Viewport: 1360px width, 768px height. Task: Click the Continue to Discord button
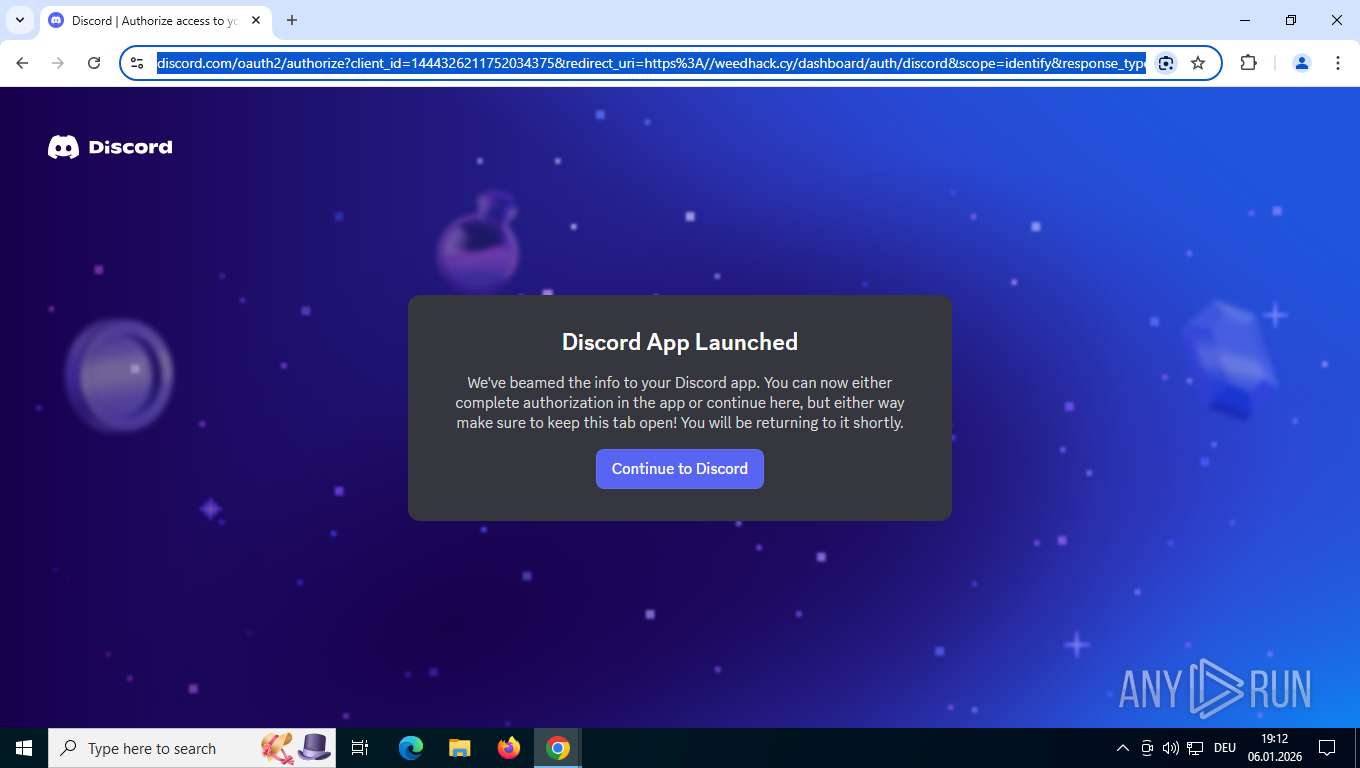point(680,469)
